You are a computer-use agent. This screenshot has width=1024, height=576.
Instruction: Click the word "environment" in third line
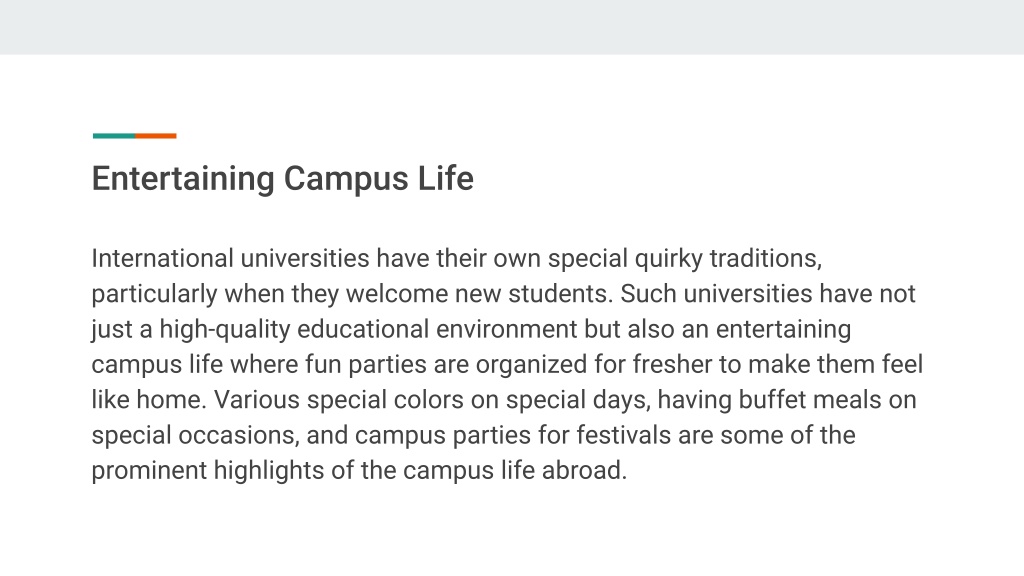[x=507, y=329]
